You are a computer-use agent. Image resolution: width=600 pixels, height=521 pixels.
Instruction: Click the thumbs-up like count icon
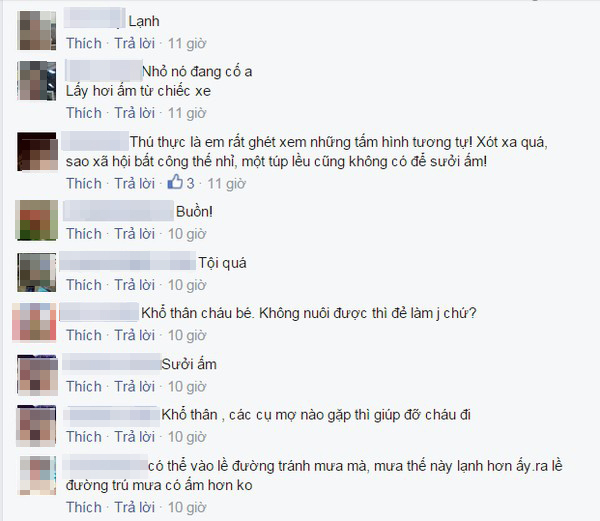point(175,182)
